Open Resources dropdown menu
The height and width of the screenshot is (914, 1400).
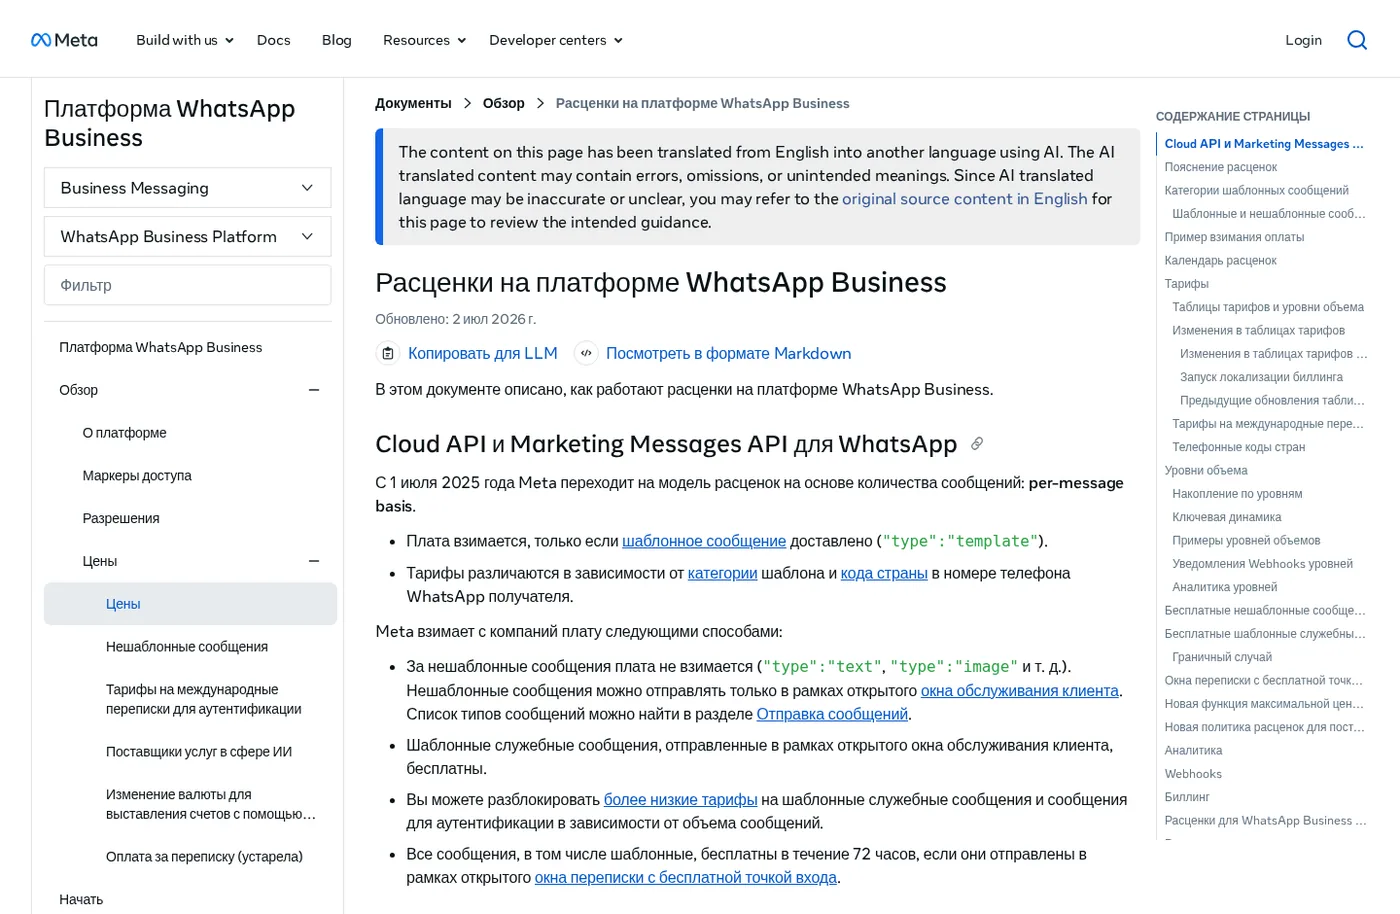425,40
